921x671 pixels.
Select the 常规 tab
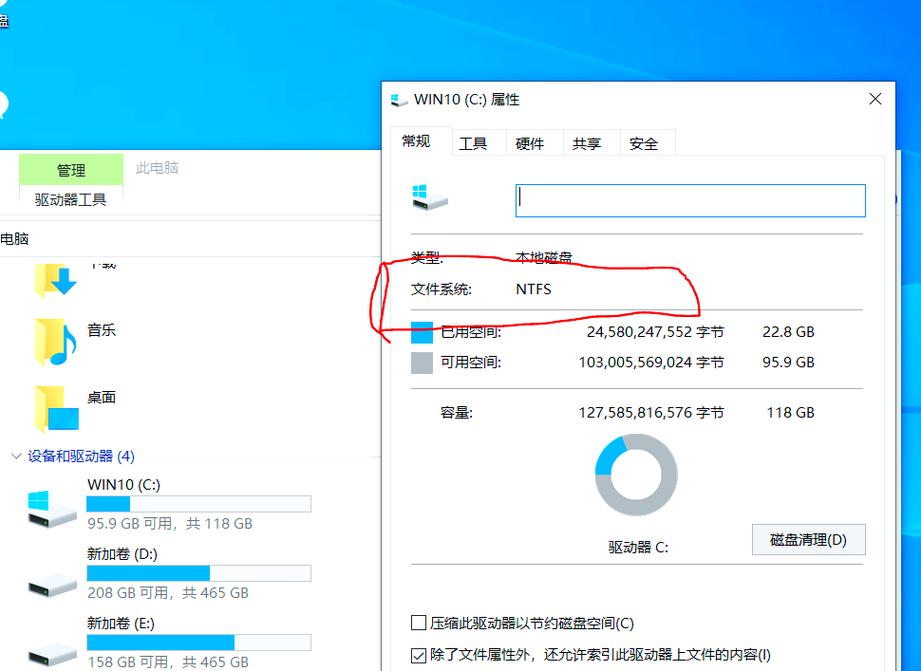click(416, 141)
